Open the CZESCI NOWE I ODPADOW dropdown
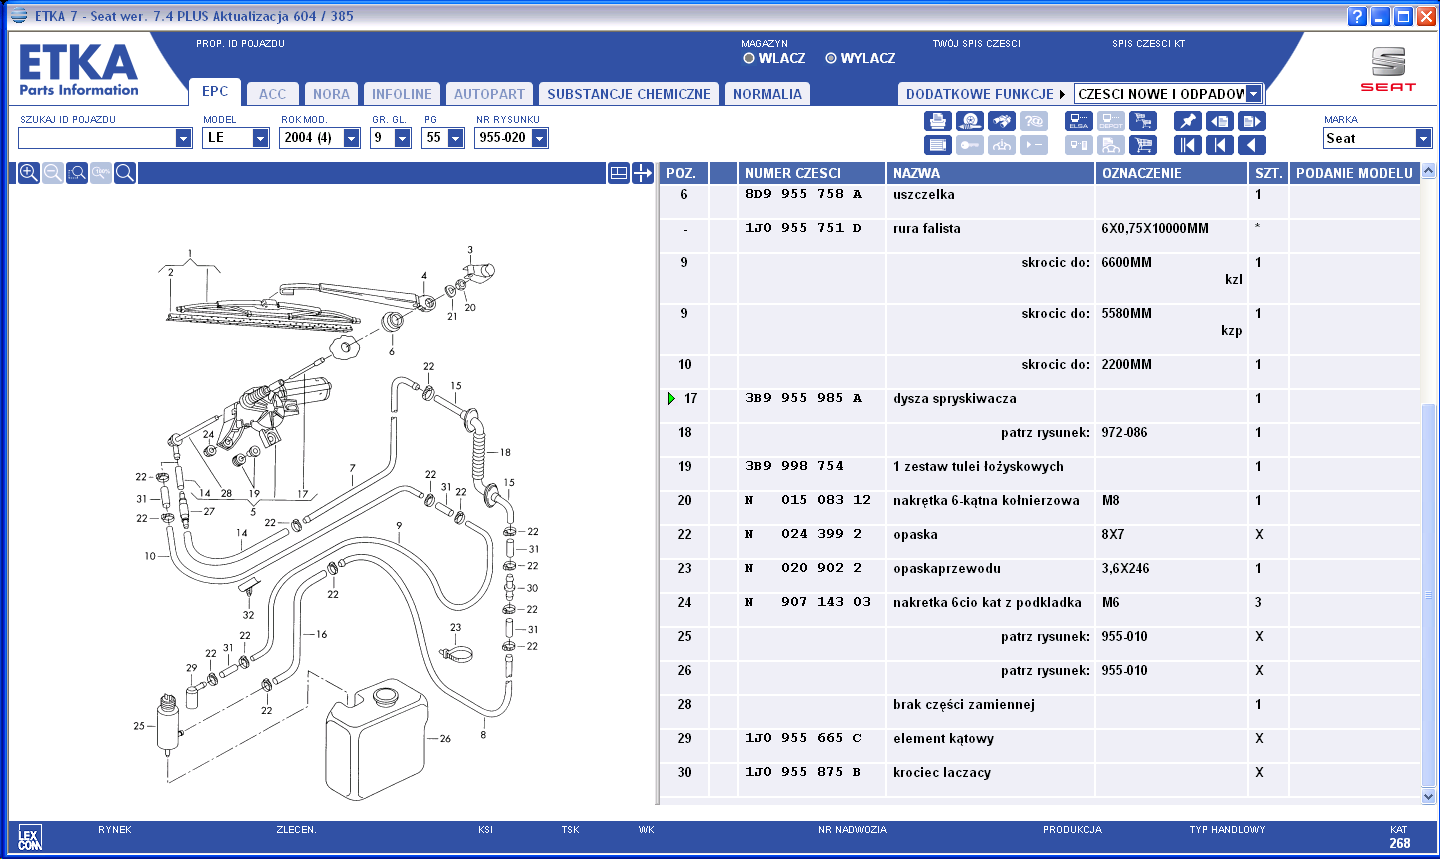1440x859 pixels. (x=1254, y=94)
